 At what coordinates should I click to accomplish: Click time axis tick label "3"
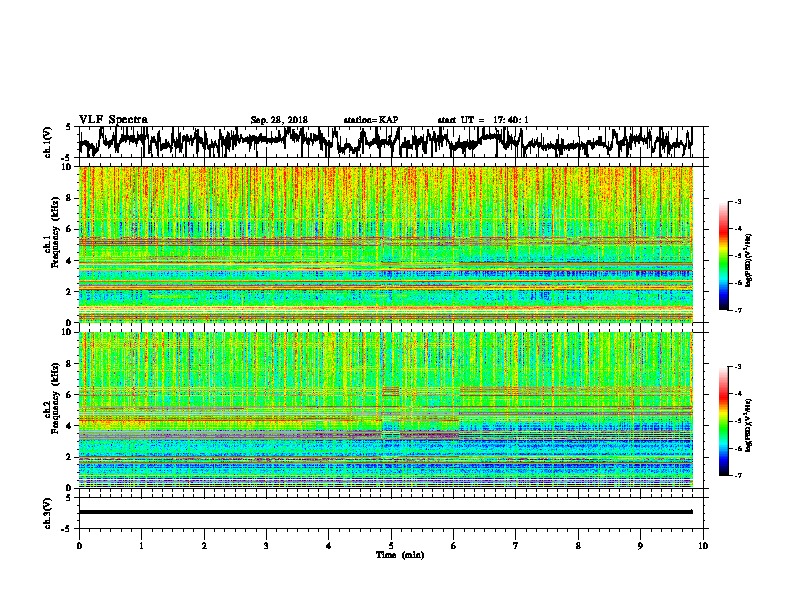[266, 546]
